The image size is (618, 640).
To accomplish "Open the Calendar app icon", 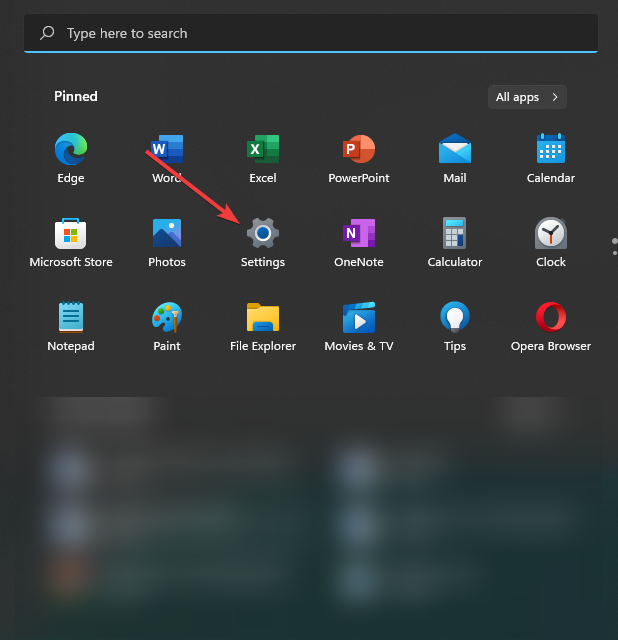I will click(551, 149).
